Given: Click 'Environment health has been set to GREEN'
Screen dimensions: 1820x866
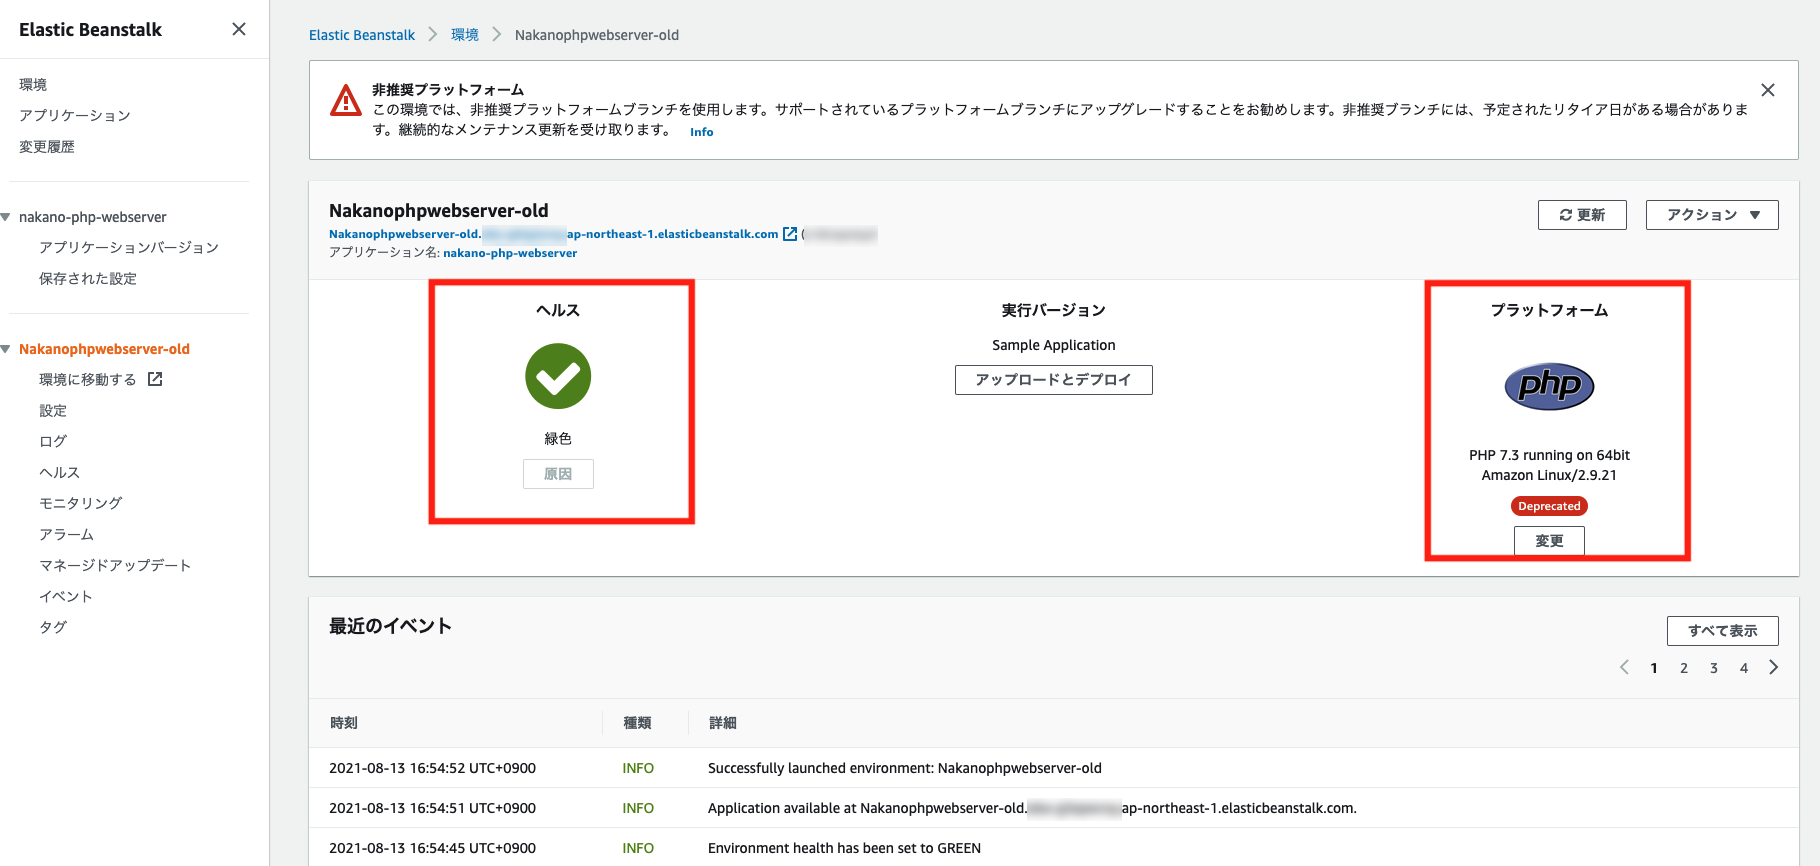Looking at the screenshot, I should pos(844,848).
